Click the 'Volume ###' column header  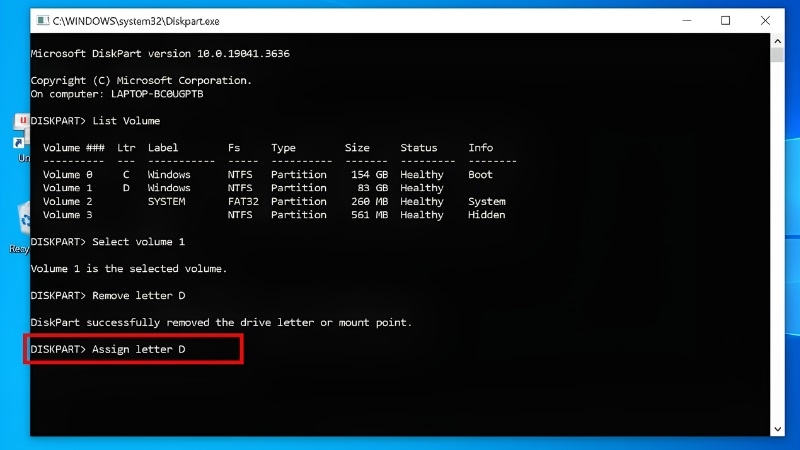pyautogui.click(x=73, y=148)
